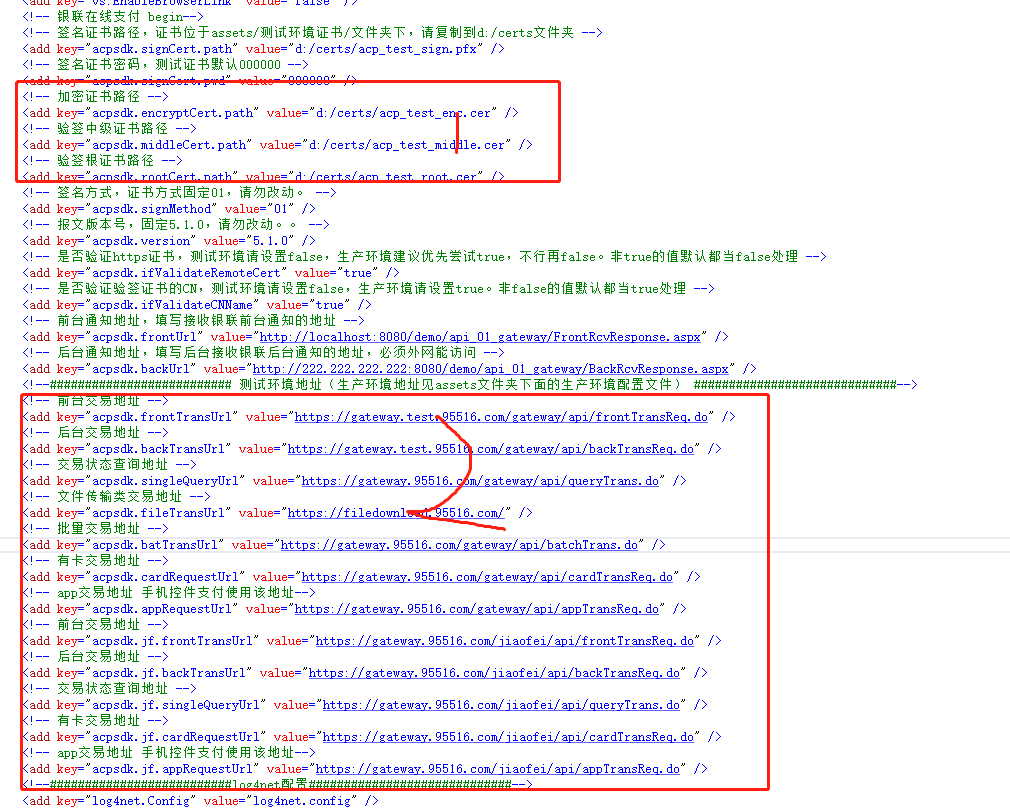
Task: Click the comment 是否验证验签证书的CN
Action: [368, 289]
